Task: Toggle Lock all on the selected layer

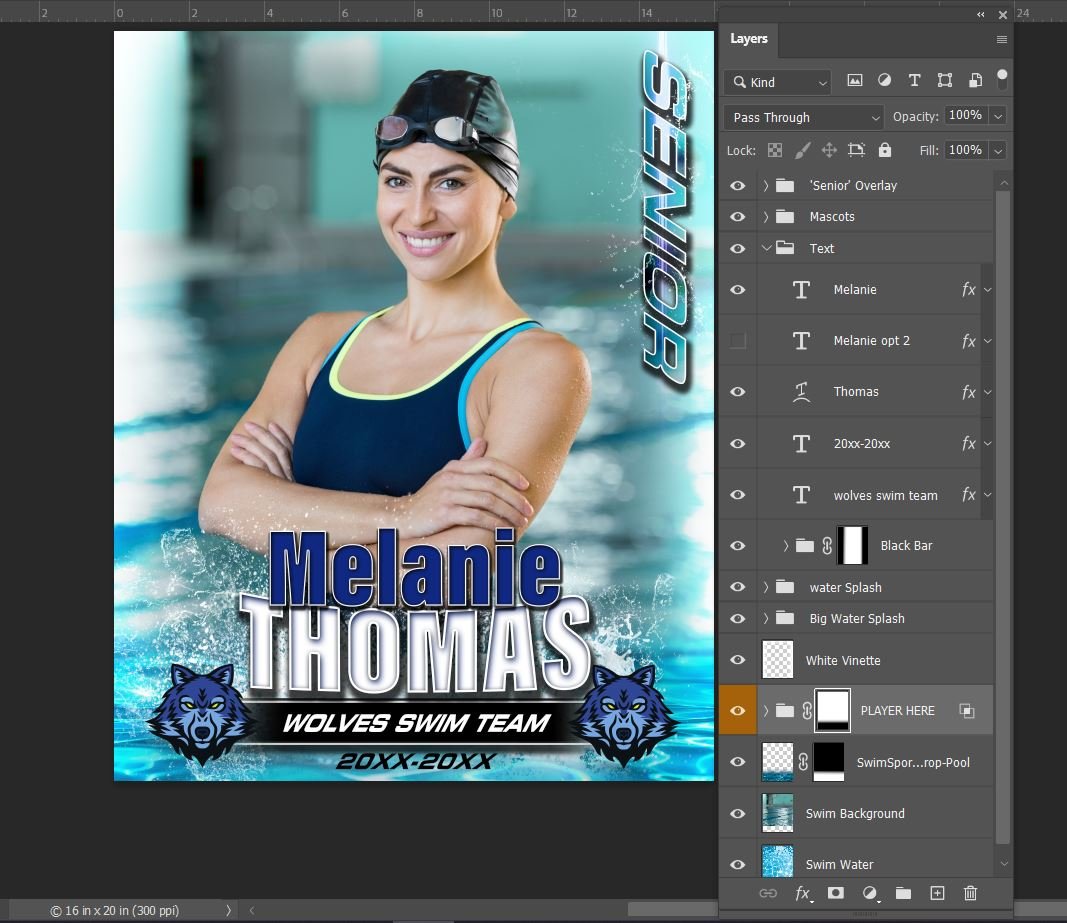Action: click(884, 149)
